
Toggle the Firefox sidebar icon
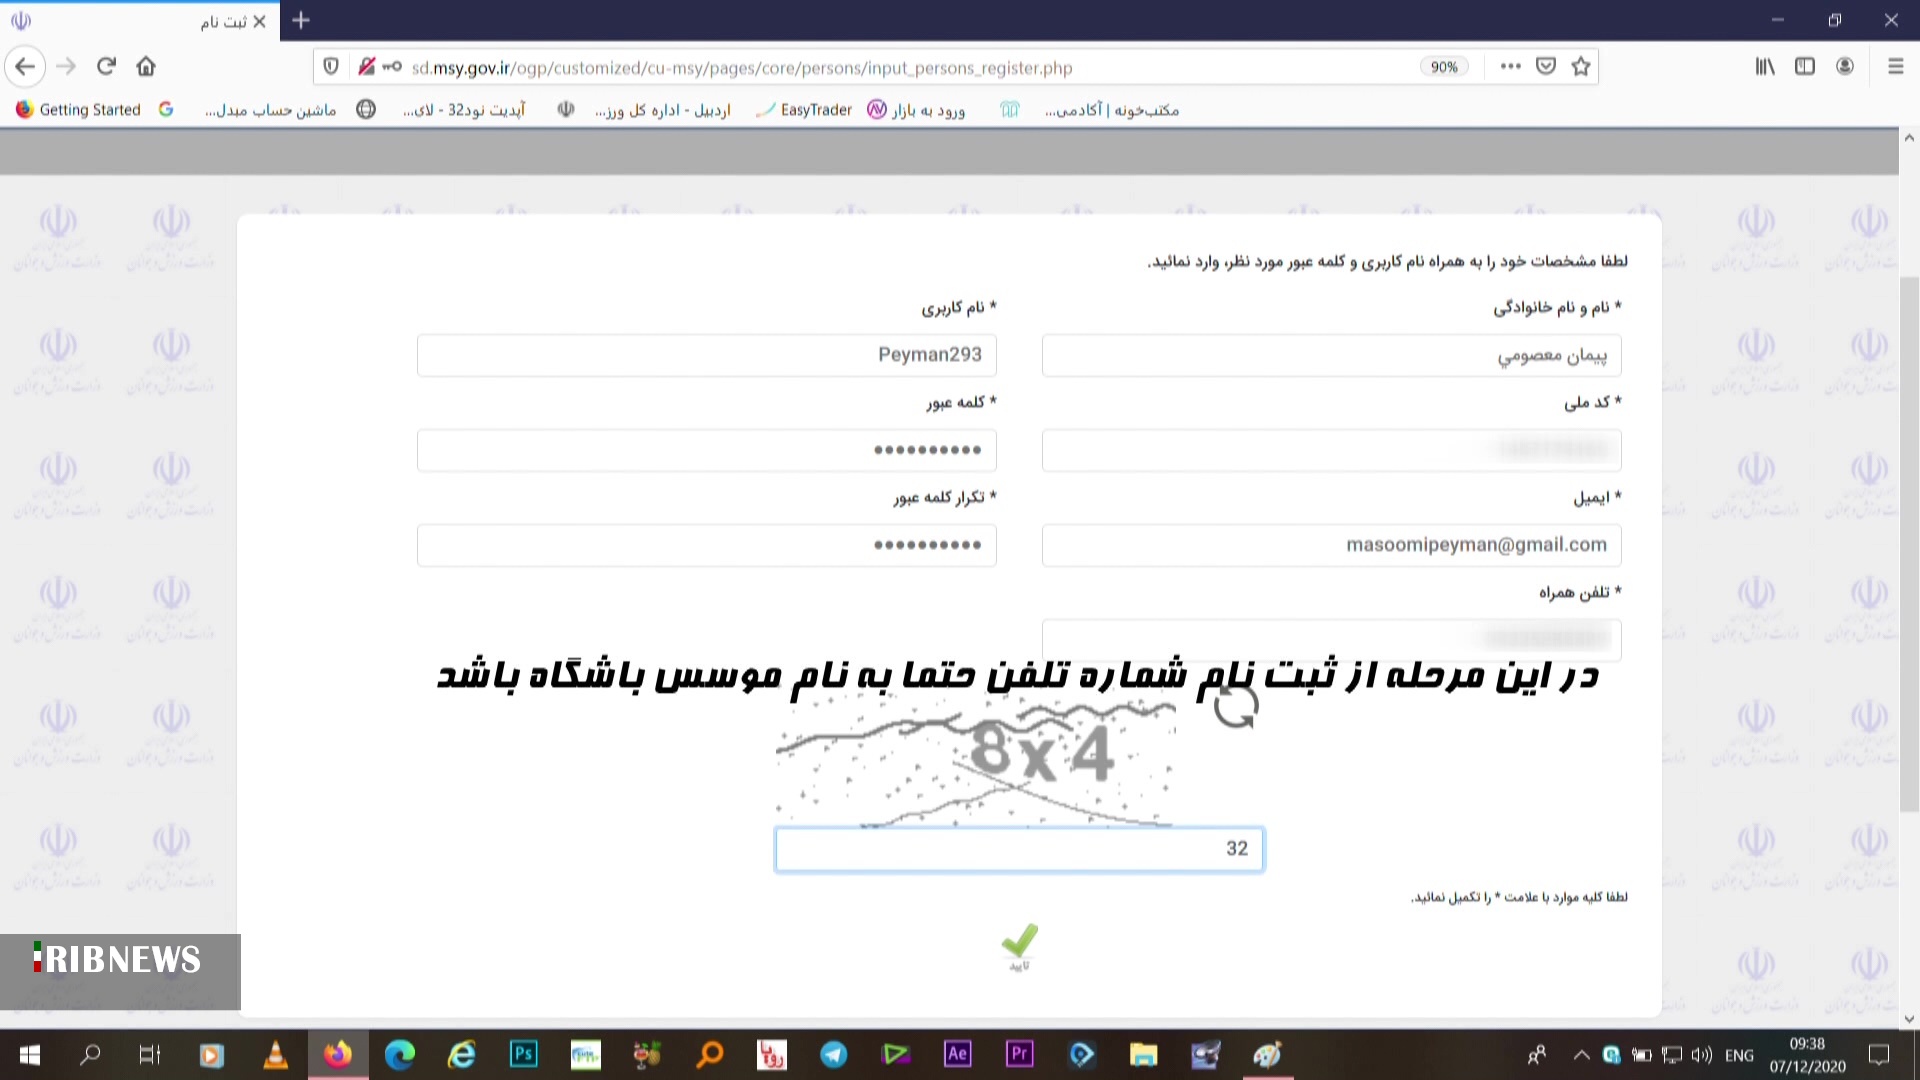tap(1804, 66)
